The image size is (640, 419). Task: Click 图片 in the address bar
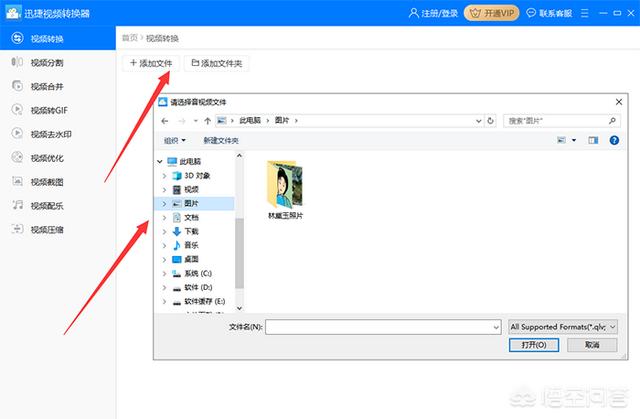coord(282,120)
